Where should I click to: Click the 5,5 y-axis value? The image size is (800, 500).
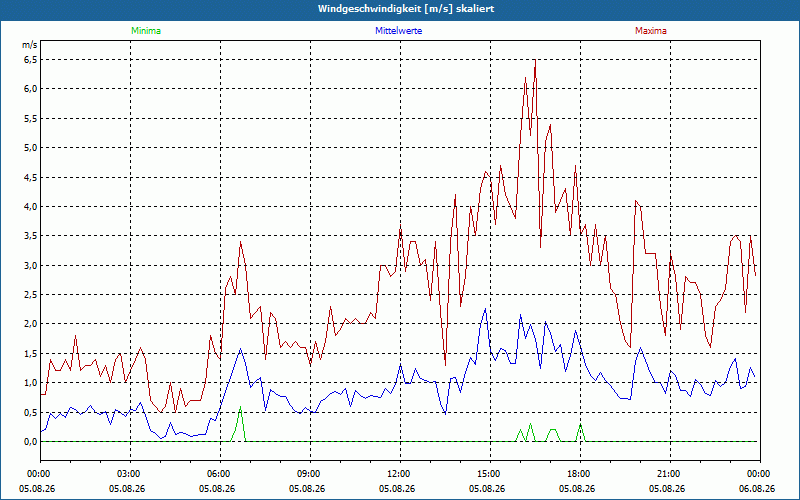(x=30, y=118)
